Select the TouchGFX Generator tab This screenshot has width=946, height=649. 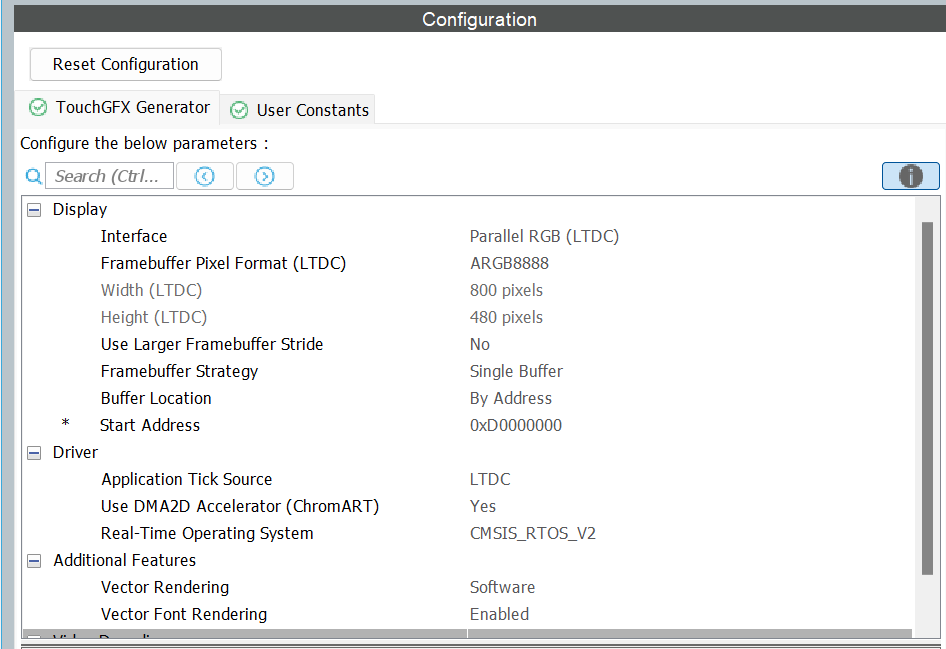tap(132, 107)
